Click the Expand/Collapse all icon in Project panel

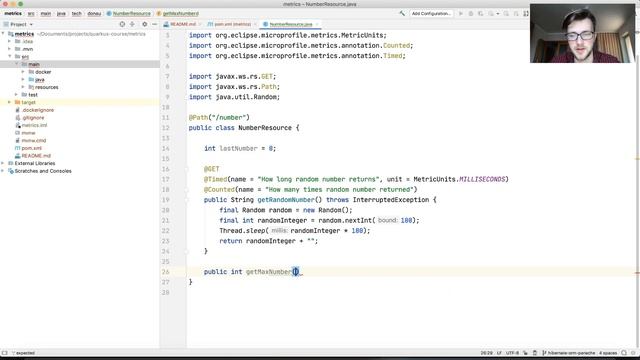click(132, 24)
